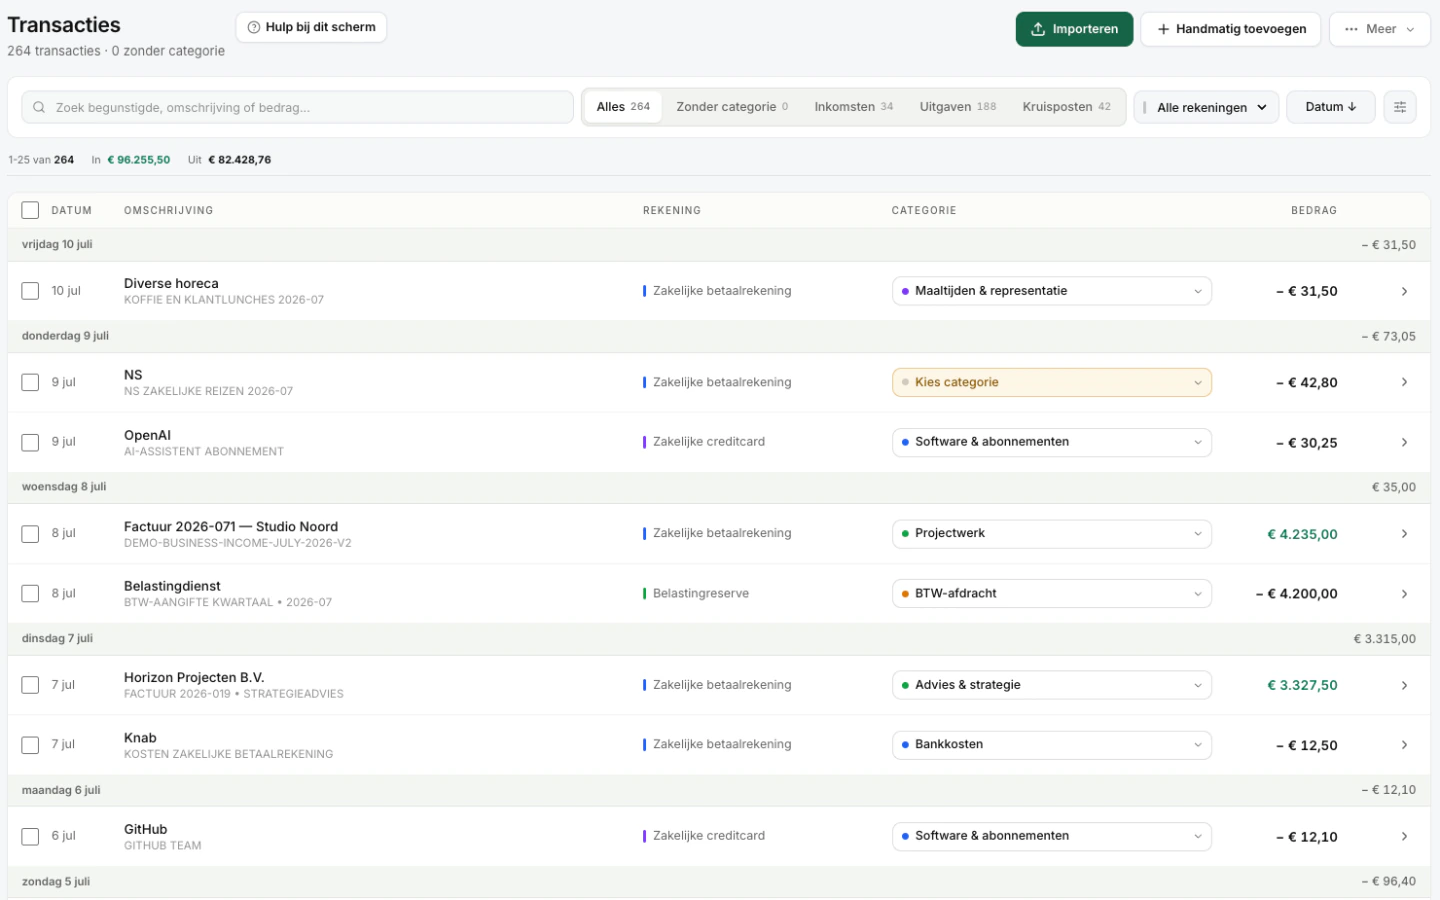1440x900 pixels.
Task: Open Maaltijden & representatie category dropdown
Action: (1051, 291)
